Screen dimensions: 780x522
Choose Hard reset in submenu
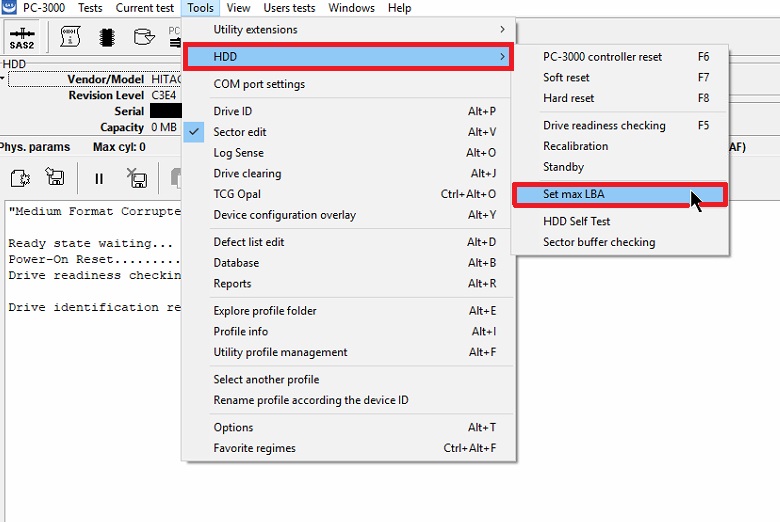(620, 98)
